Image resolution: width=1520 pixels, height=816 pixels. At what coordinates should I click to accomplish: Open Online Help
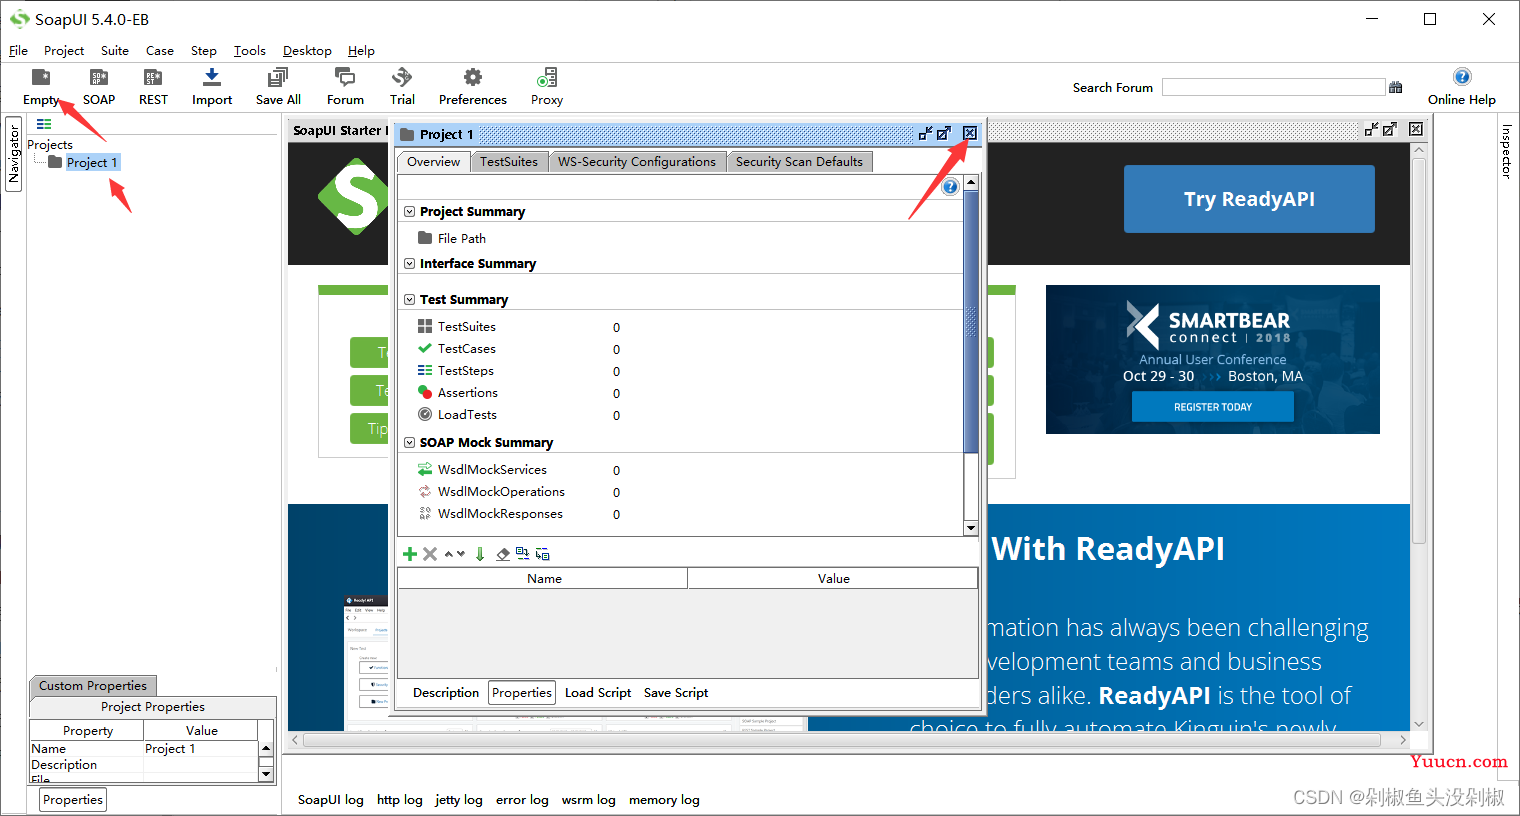[x=1462, y=87]
